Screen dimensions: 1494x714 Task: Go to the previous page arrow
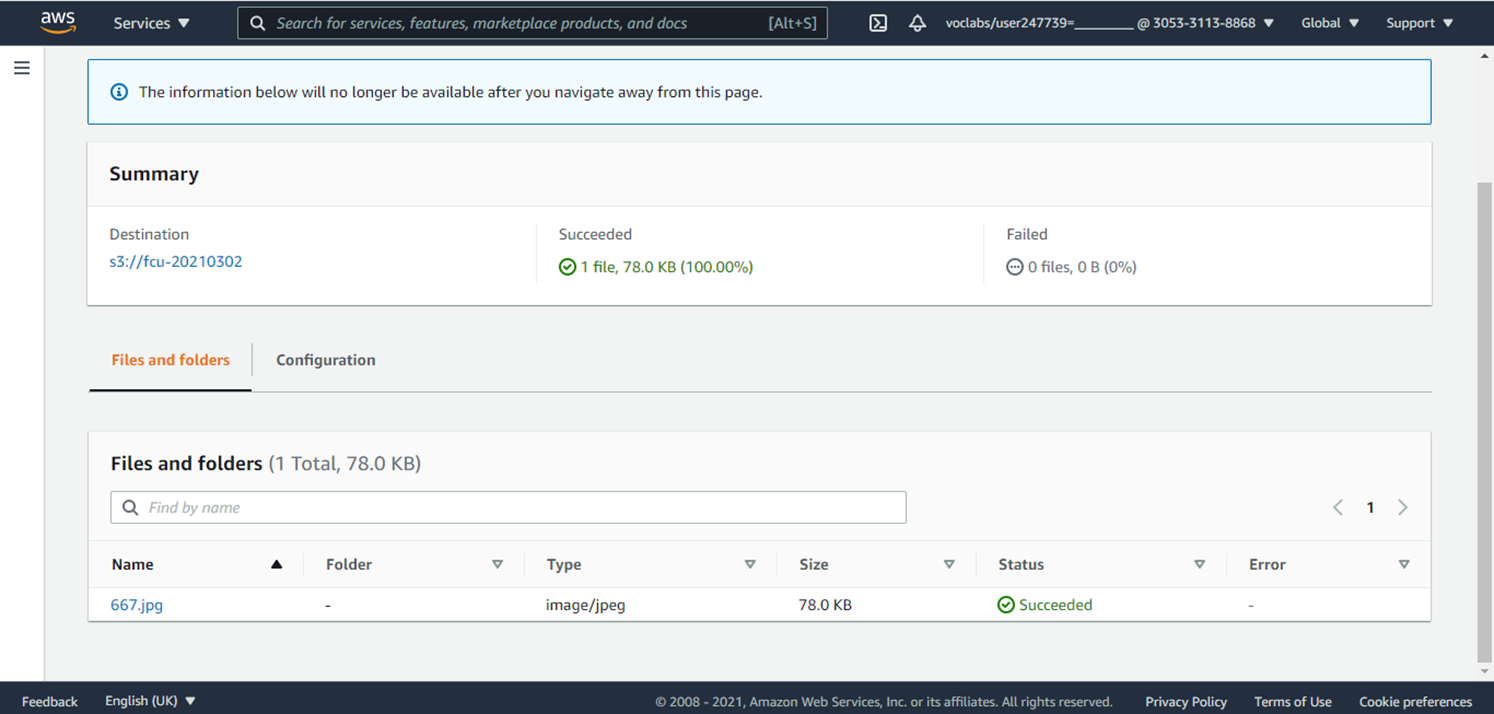pyautogui.click(x=1338, y=507)
